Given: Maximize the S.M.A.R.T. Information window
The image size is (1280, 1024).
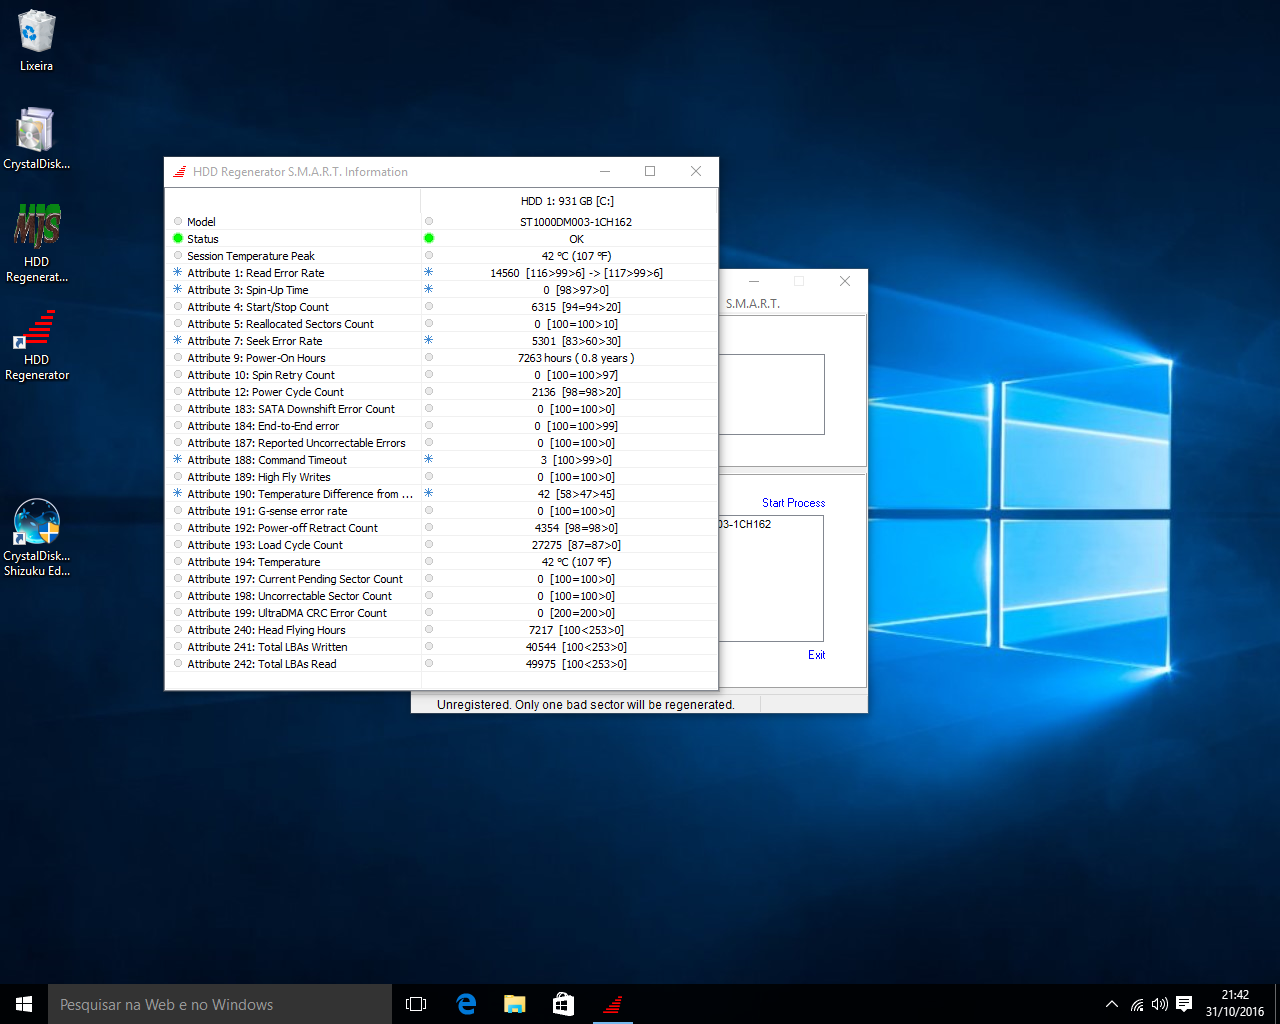Looking at the screenshot, I should point(650,171).
